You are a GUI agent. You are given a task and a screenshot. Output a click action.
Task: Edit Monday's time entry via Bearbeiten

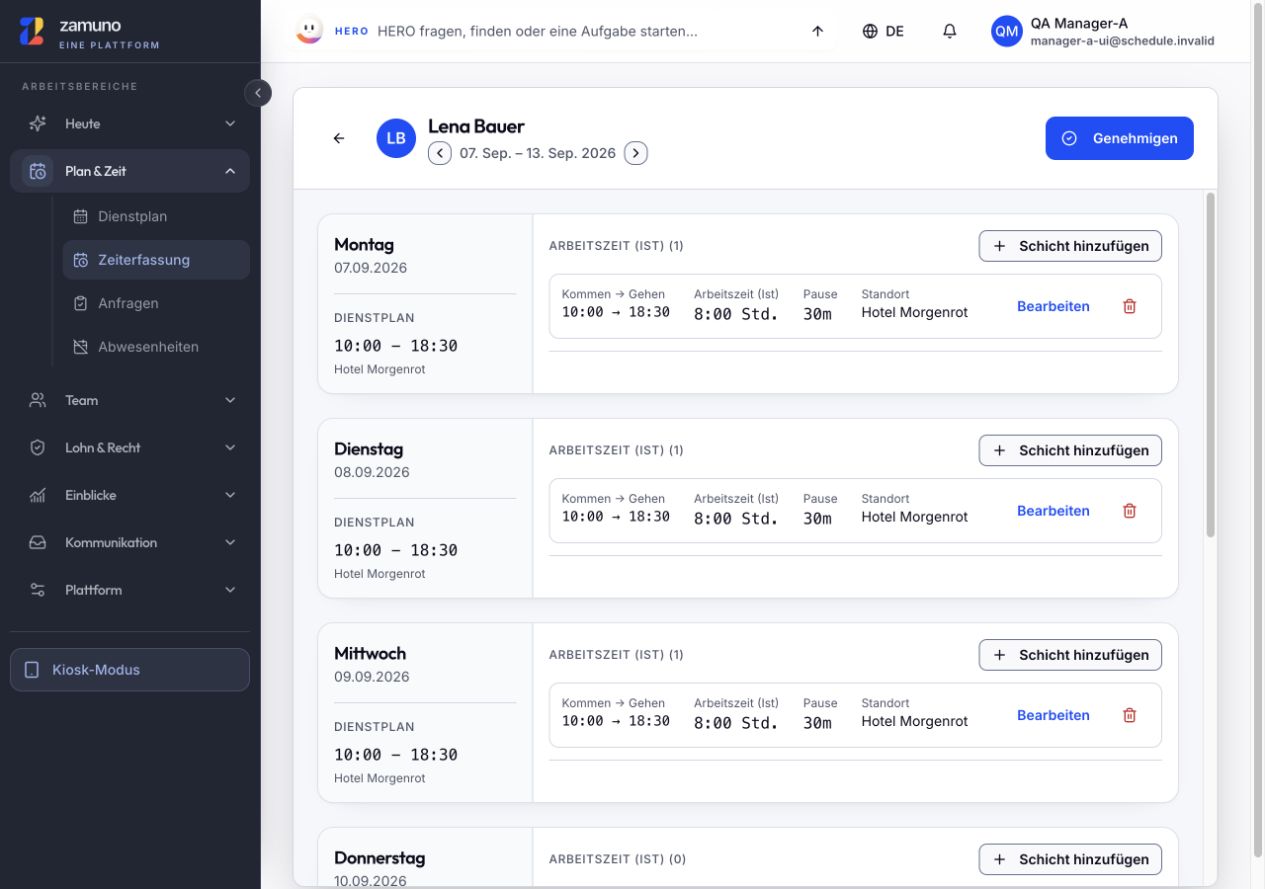pos(1053,307)
